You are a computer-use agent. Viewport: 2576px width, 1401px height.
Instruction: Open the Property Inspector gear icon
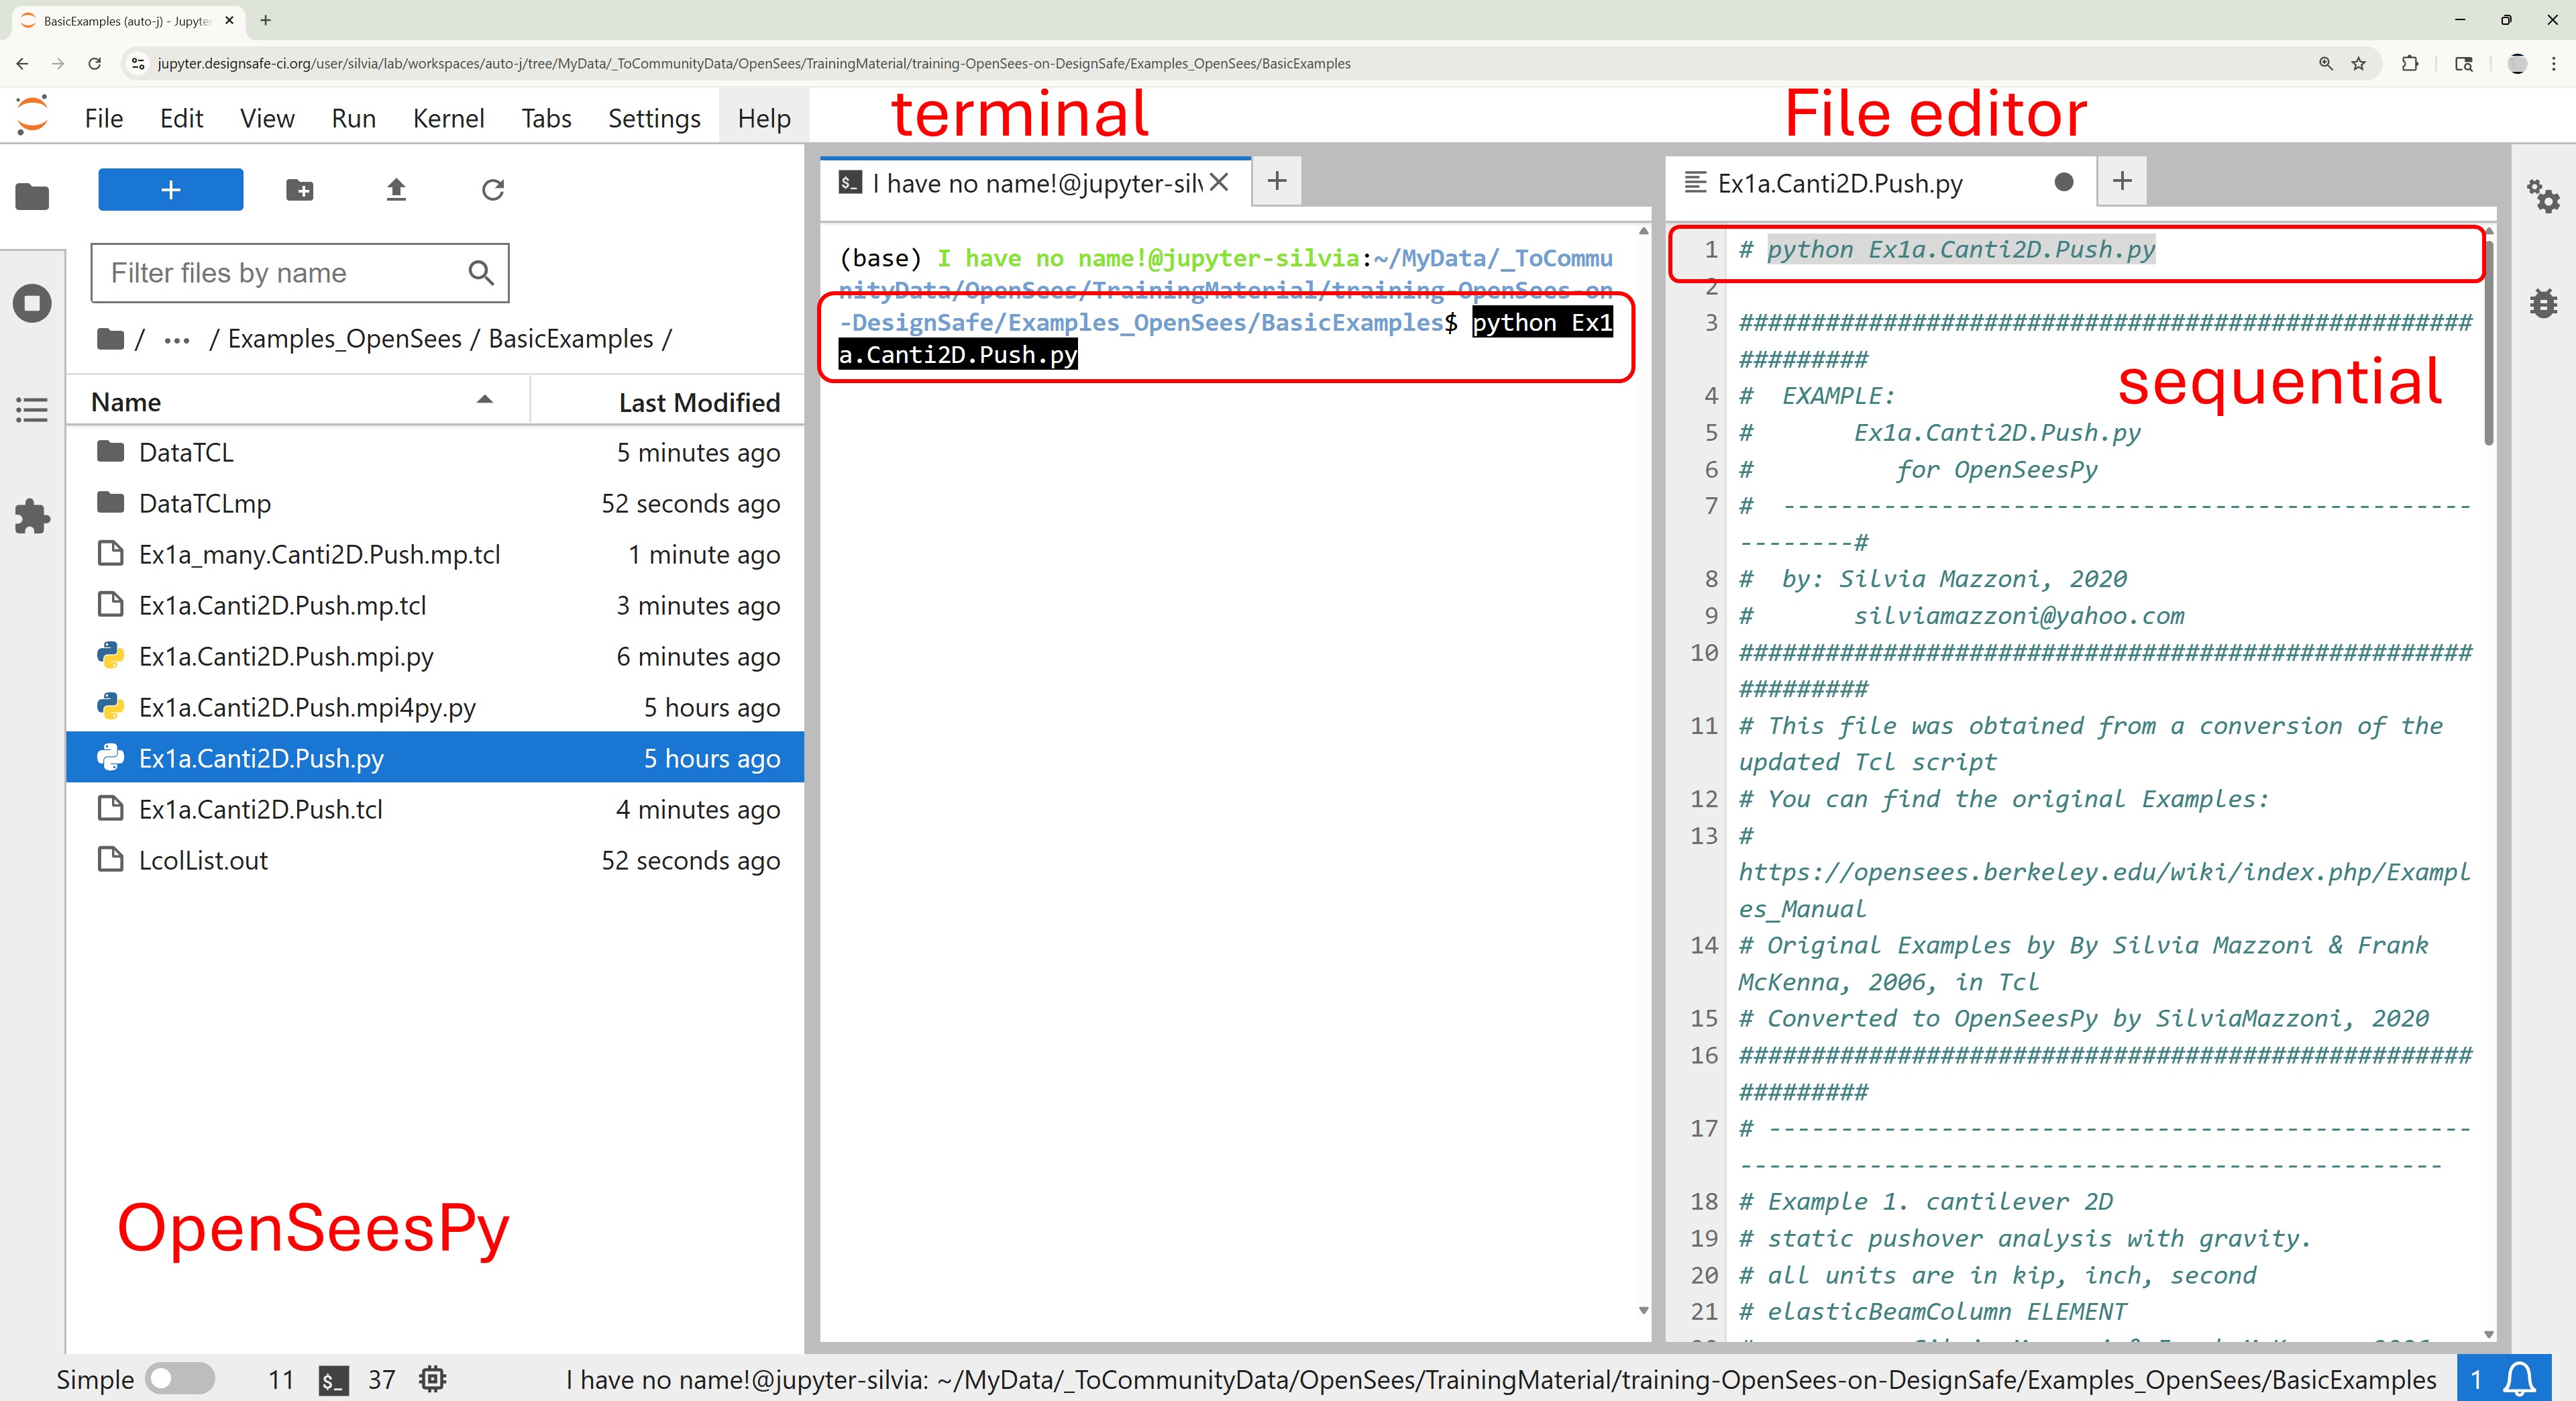tap(2542, 196)
